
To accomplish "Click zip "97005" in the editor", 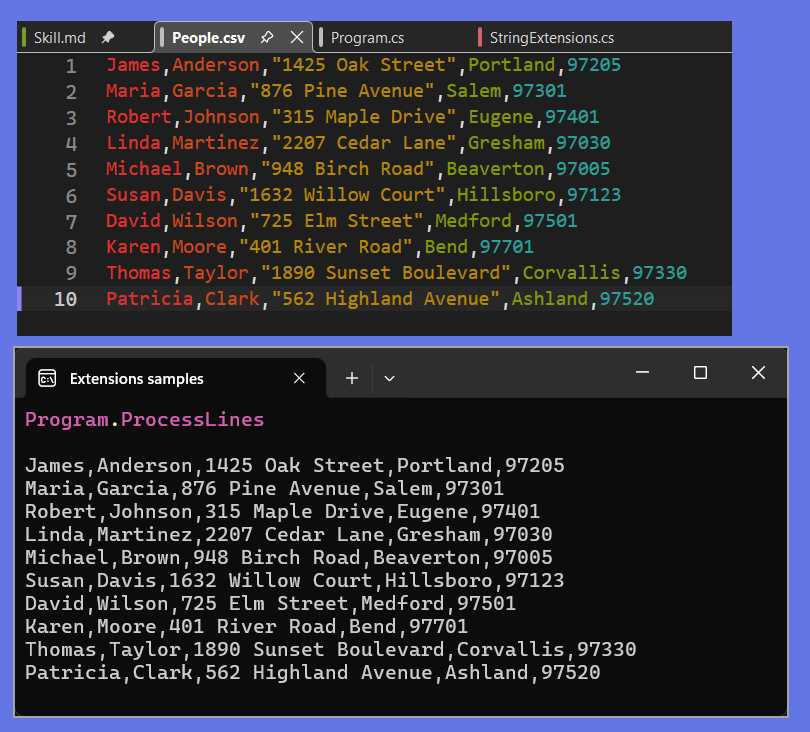I will 583,169.
